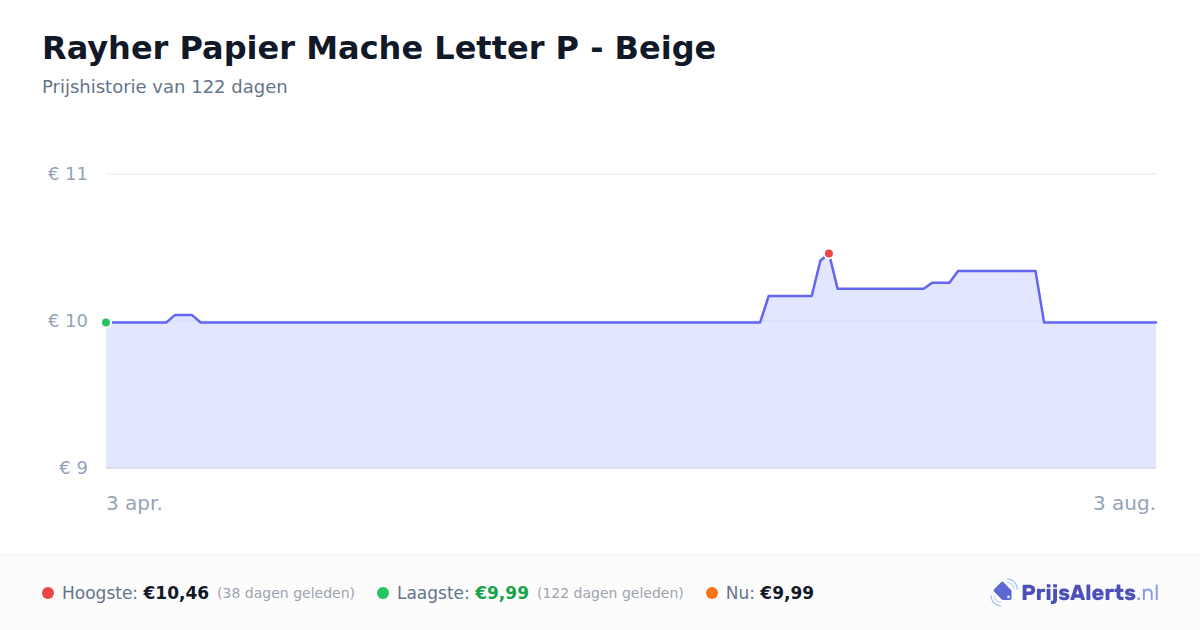This screenshot has width=1200, height=630.
Task: Select the current price €9,99 after Nu
Action: coord(787,593)
